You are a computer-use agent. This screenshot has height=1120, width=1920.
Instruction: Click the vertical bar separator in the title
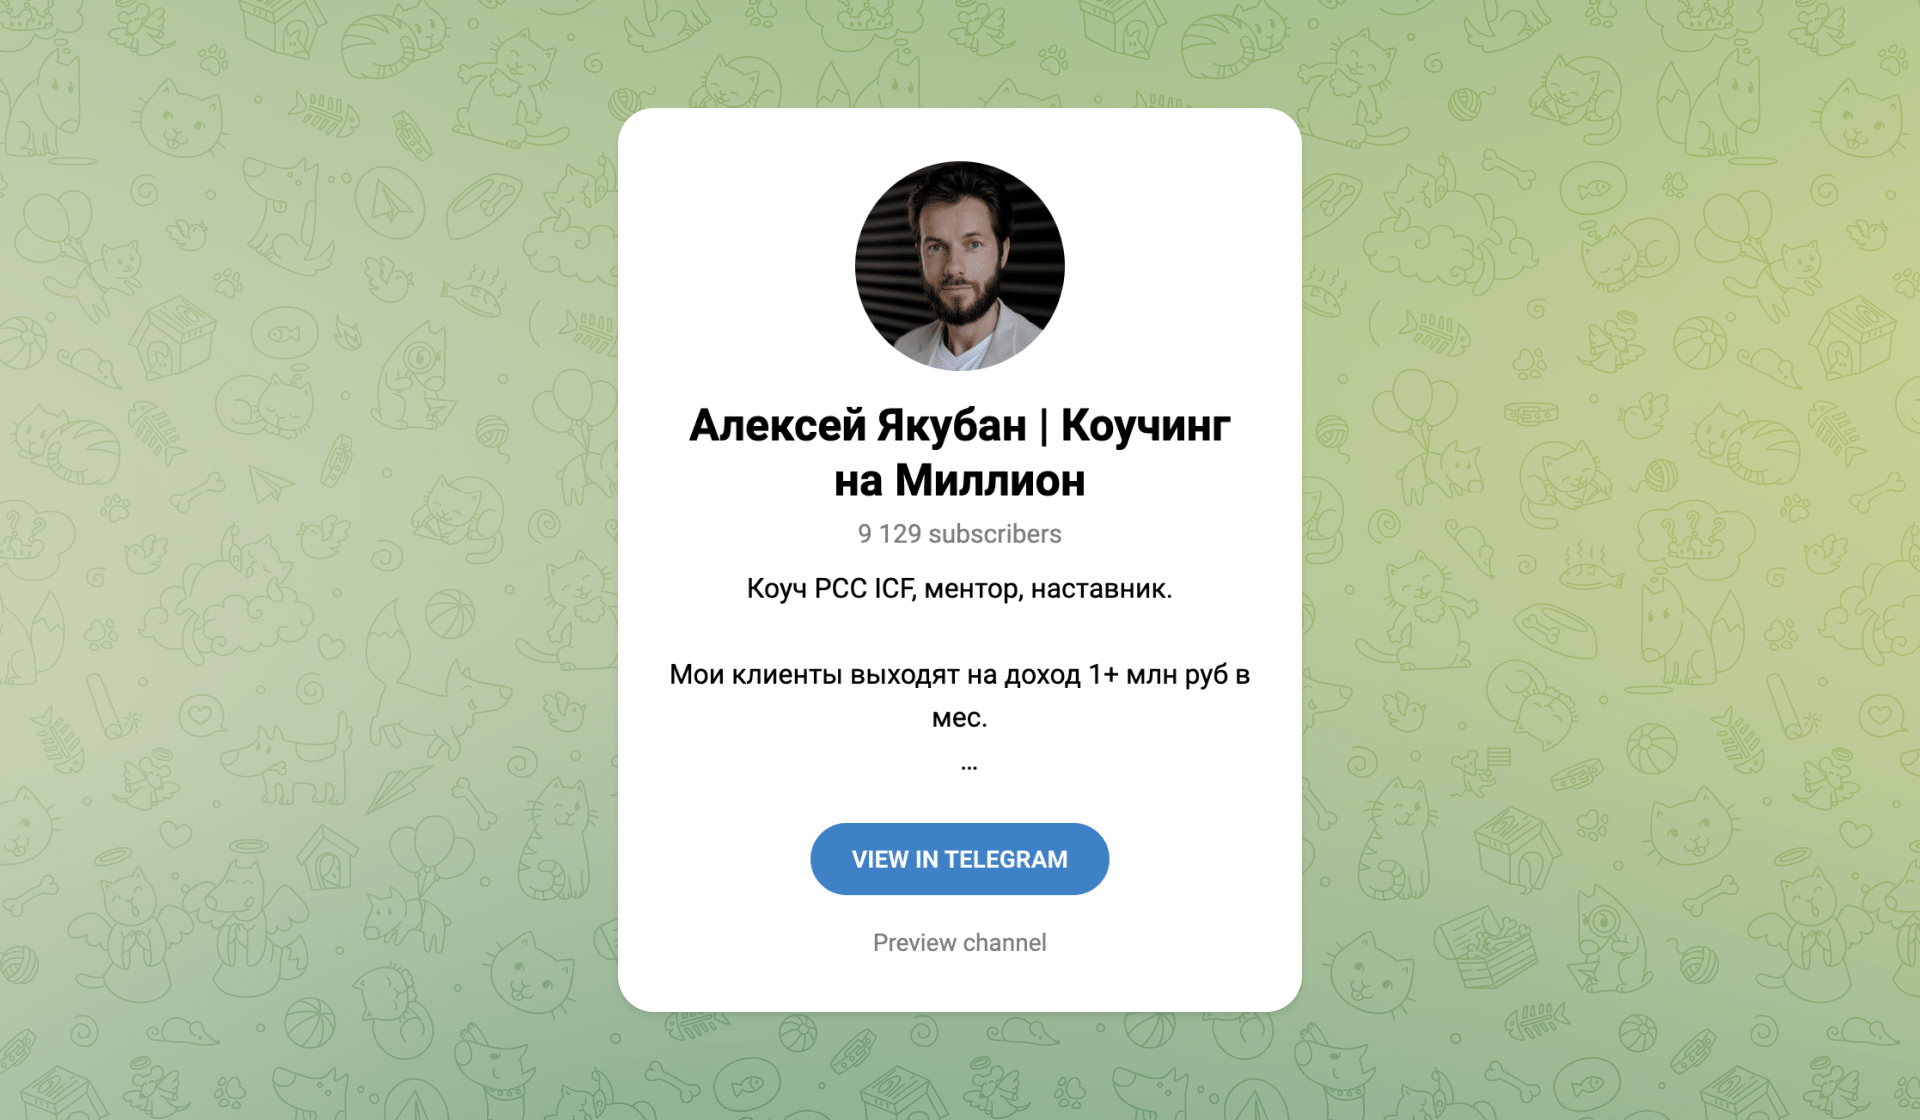pos(1043,427)
